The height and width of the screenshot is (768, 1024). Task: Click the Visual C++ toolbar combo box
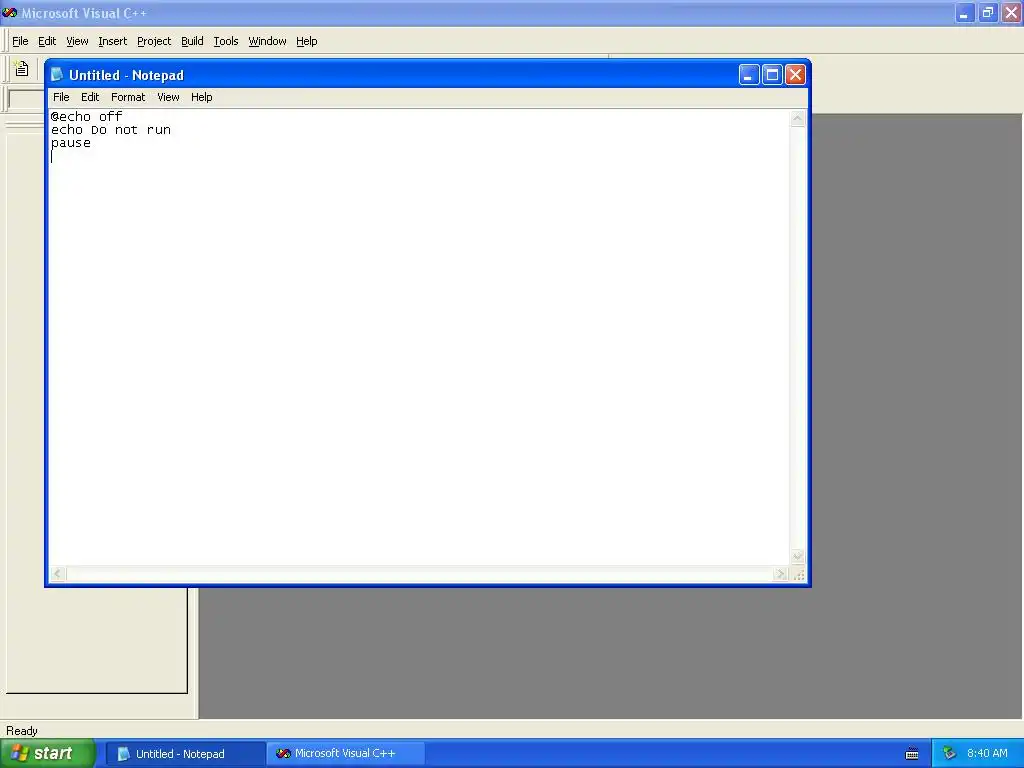point(25,99)
